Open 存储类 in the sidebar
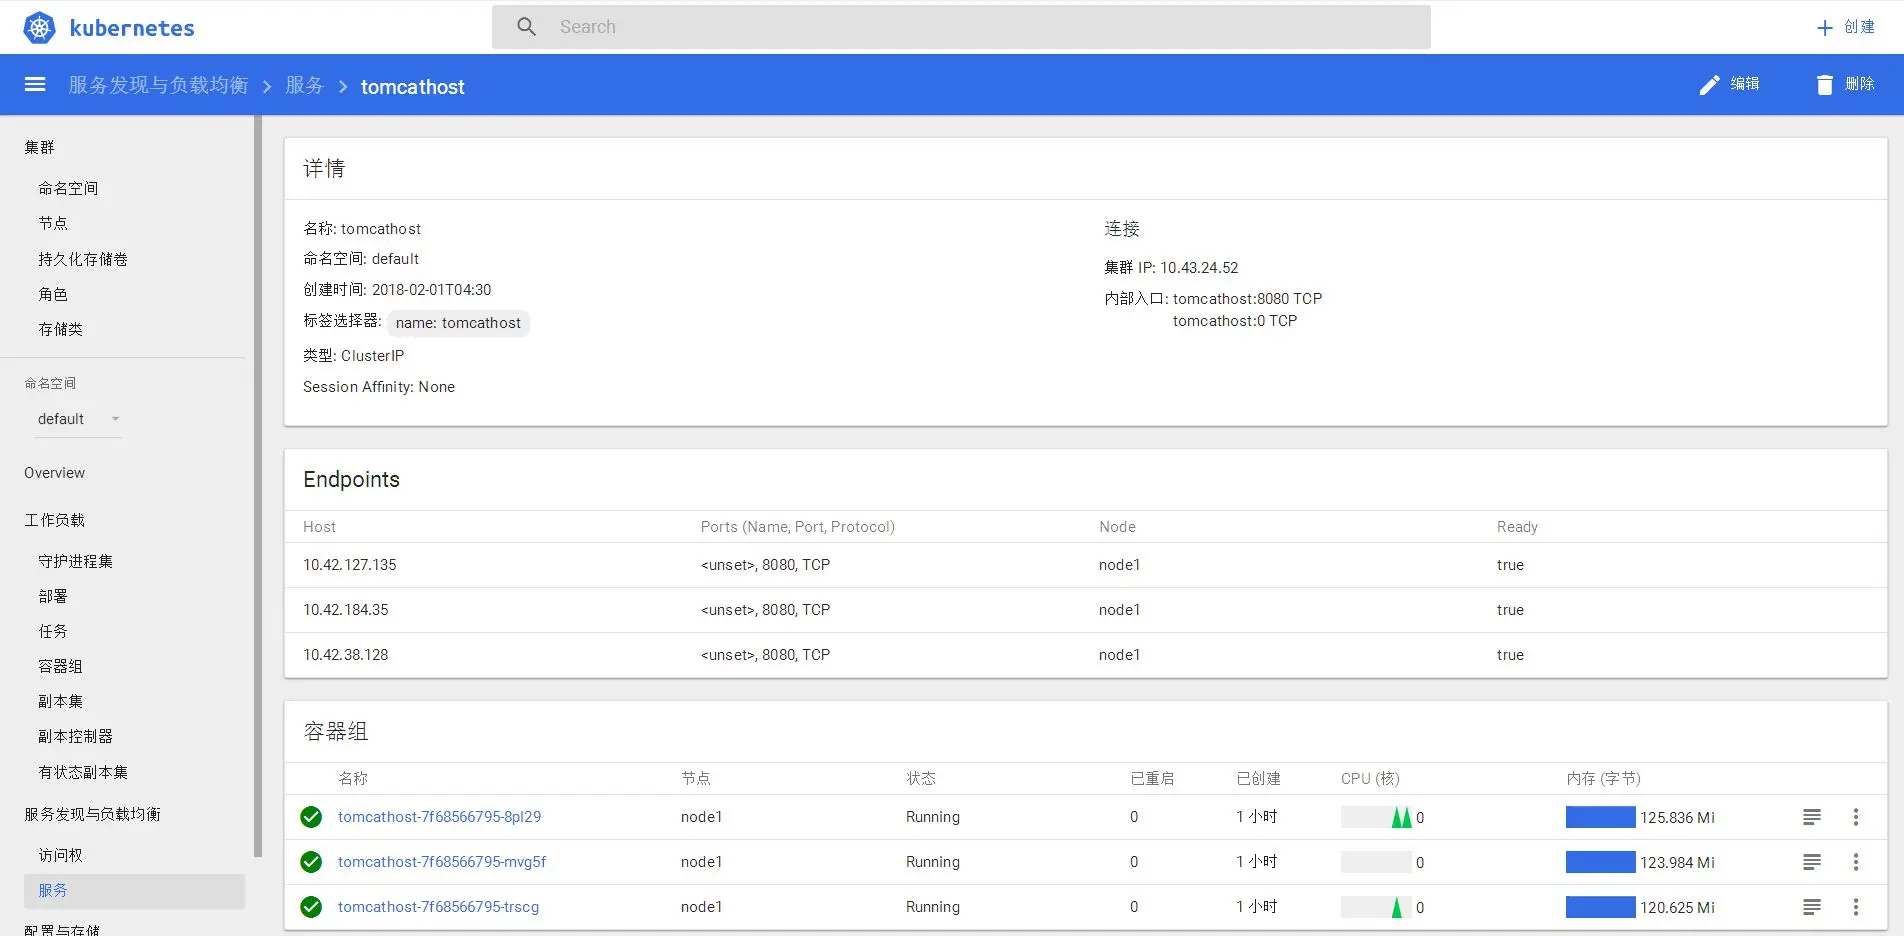 60,329
